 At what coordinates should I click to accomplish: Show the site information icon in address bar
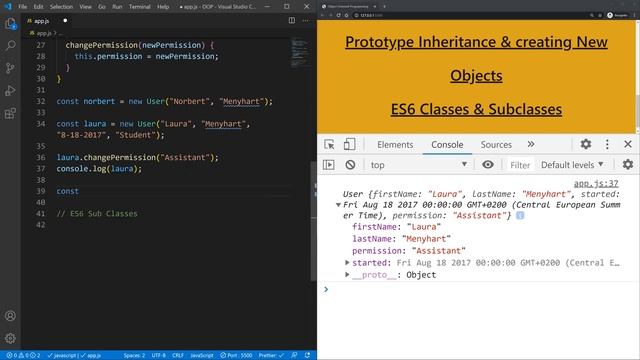pyautogui.click(x=356, y=15)
